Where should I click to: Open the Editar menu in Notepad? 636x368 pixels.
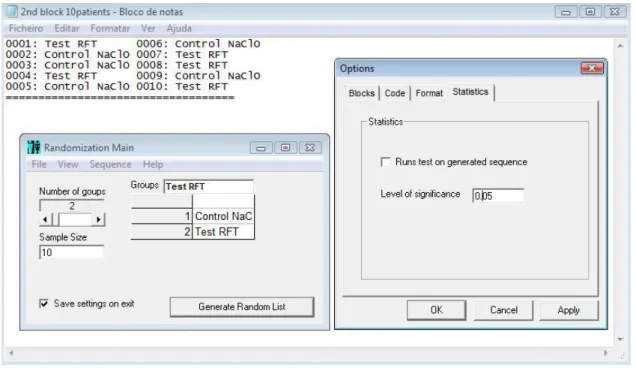pyautogui.click(x=67, y=28)
